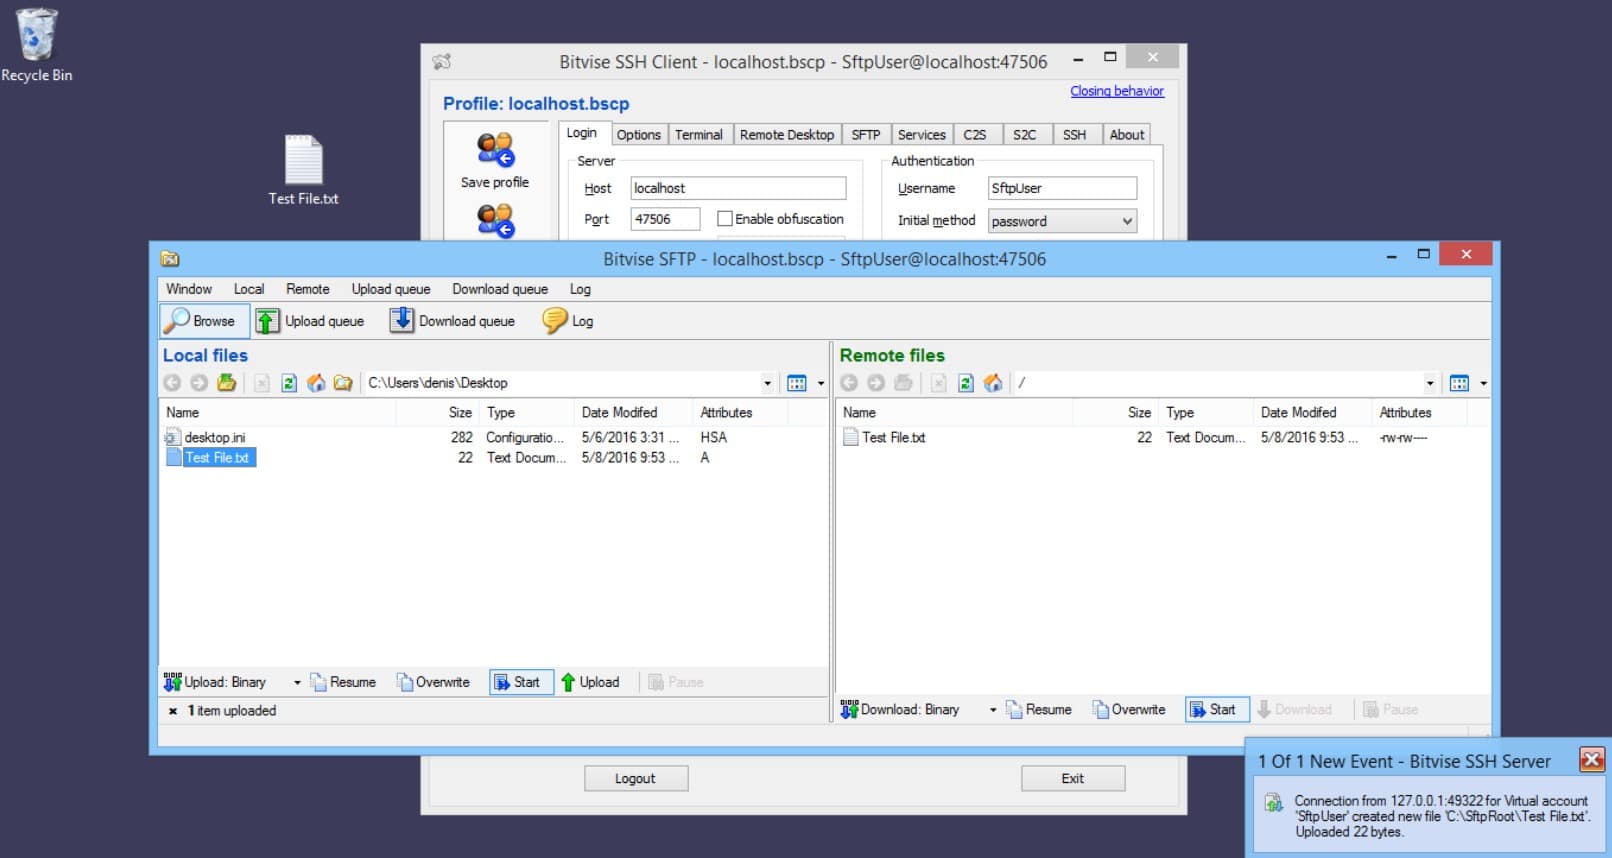Click the Closing behavior link
The height and width of the screenshot is (858, 1612).
point(1117,91)
